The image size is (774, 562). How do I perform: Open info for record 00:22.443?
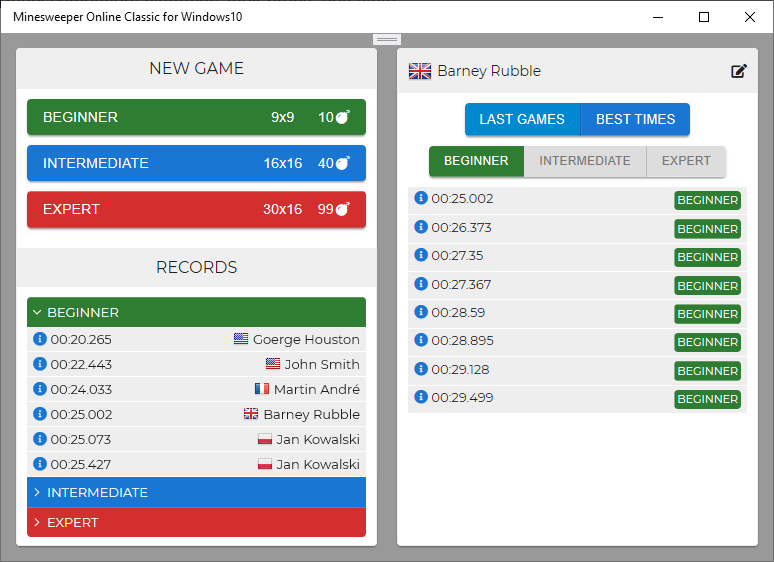tap(39, 364)
